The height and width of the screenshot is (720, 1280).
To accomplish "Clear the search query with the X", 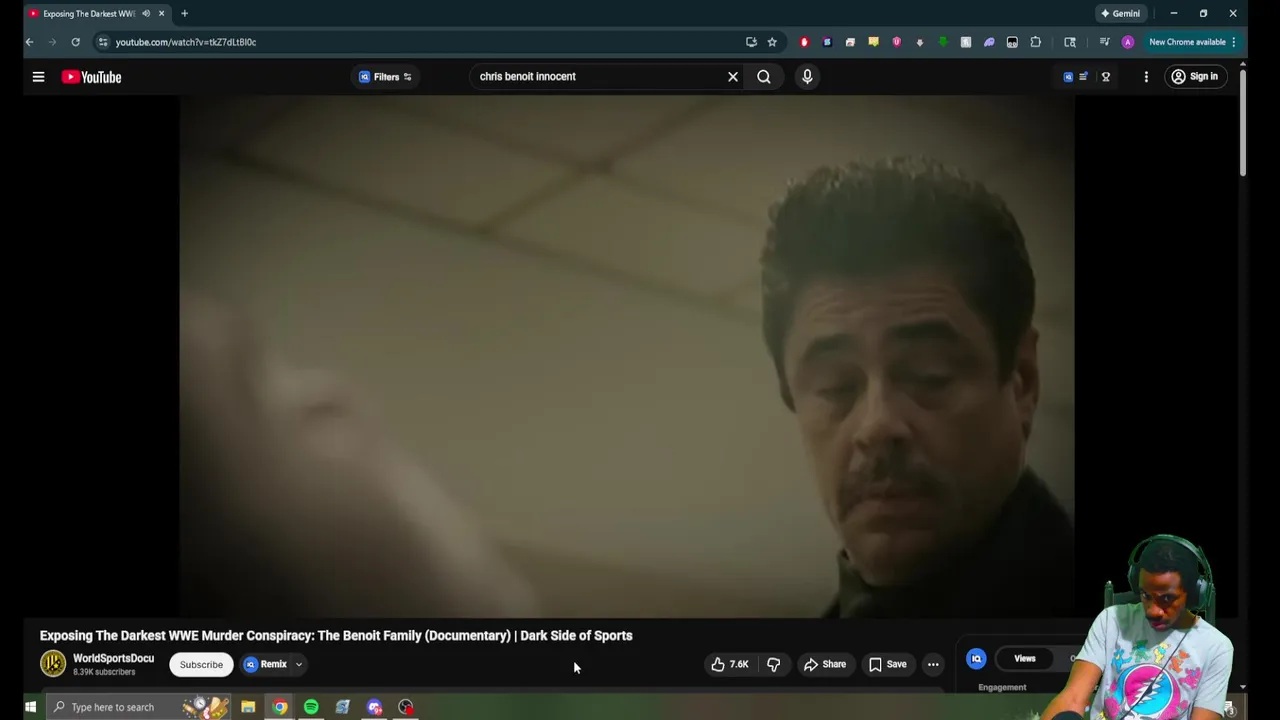I will (x=733, y=76).
